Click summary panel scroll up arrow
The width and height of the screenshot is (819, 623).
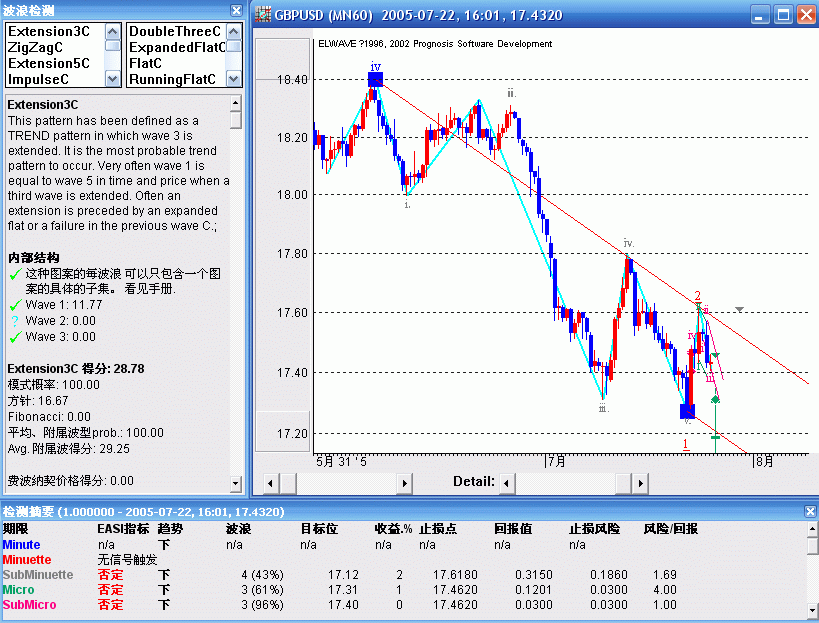click(x=812, y=528)
